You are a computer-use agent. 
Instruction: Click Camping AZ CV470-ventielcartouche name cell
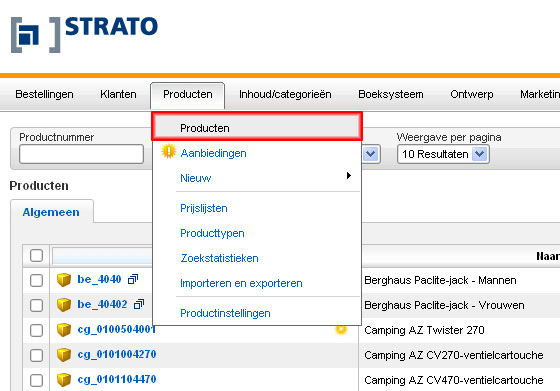pos(454,380)
